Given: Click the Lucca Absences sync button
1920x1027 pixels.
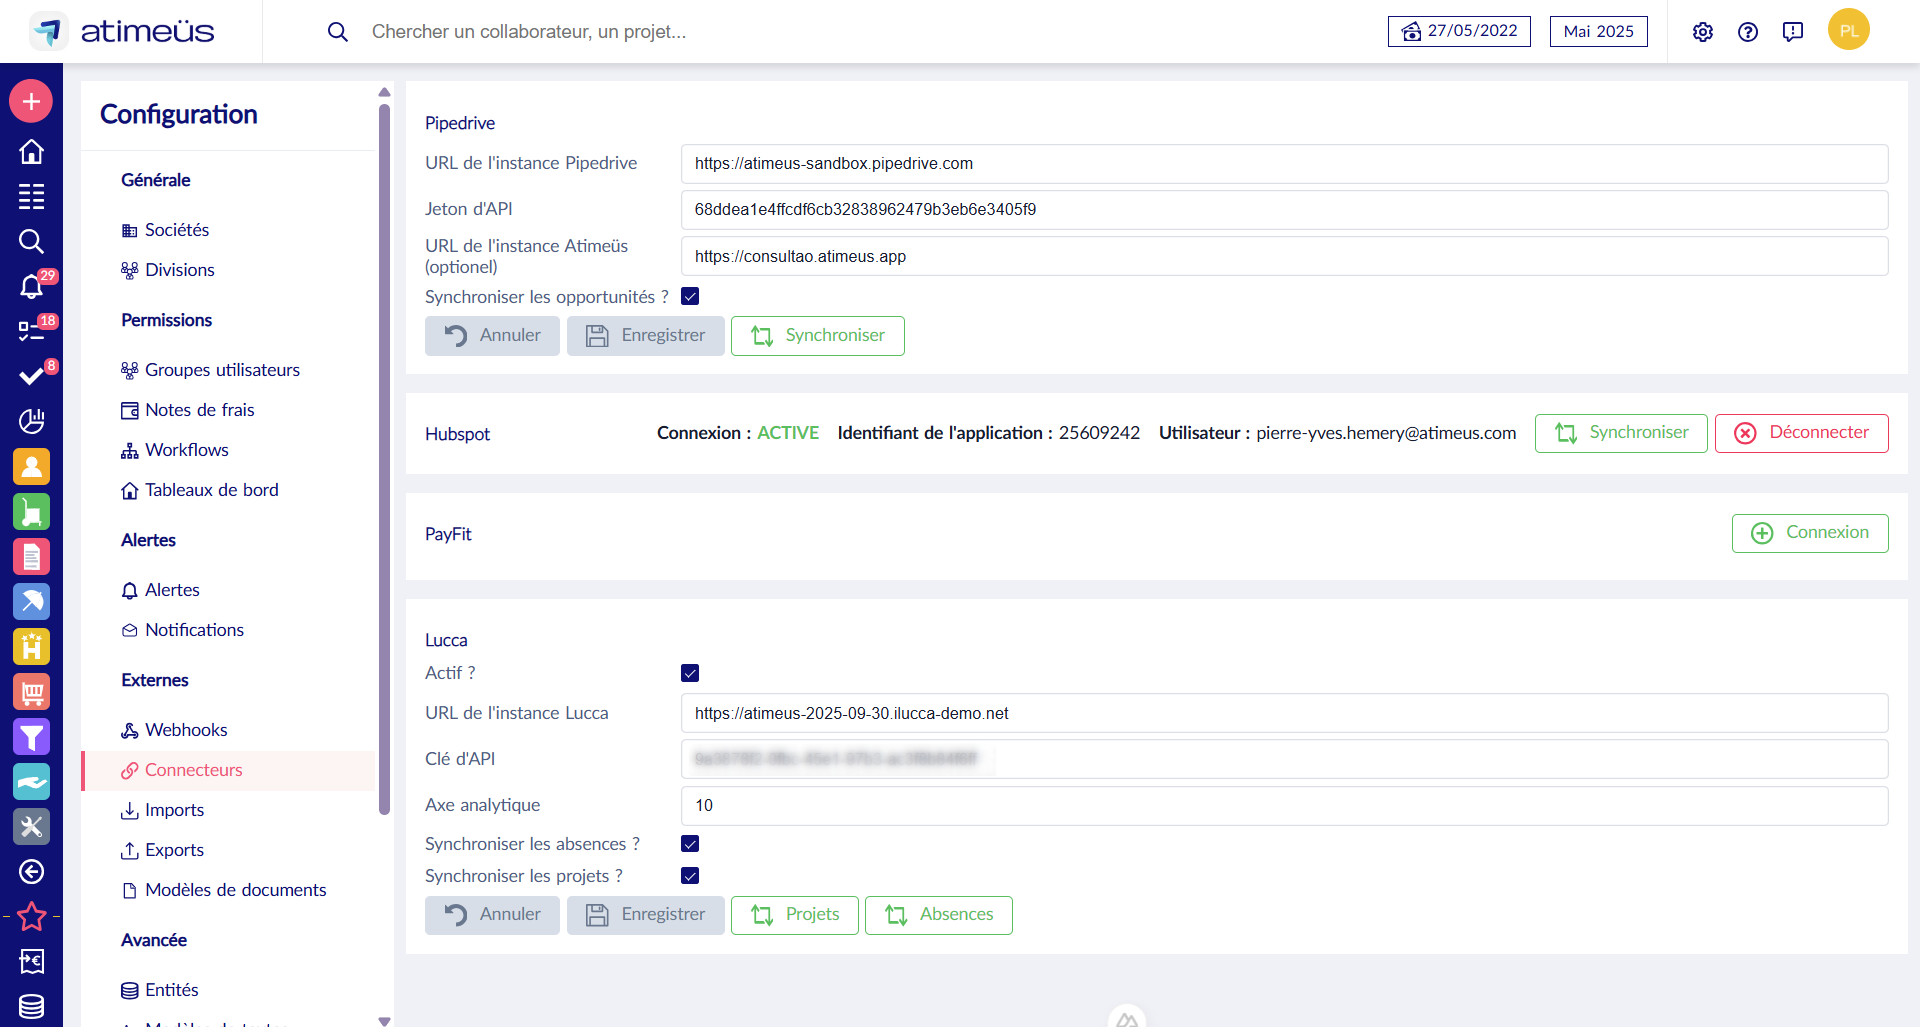Looking at the screenshot, I should (x=939, y=915).
